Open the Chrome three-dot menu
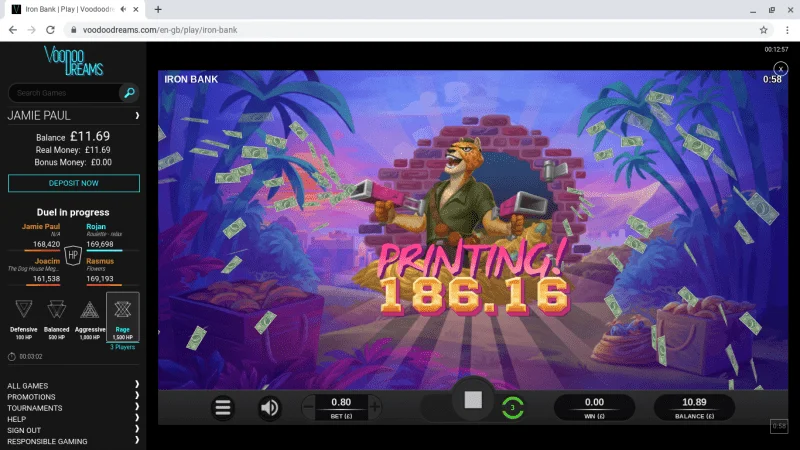The width and height of the screenshot is (800, 450). pyautogui.click(x=787, y=30)
